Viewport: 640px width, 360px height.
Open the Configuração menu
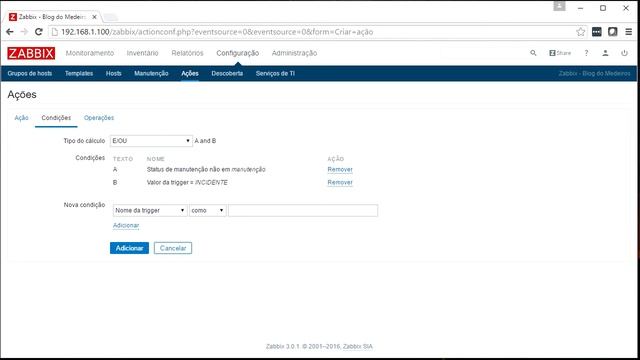pyautogui.click(x=238, y=53)
